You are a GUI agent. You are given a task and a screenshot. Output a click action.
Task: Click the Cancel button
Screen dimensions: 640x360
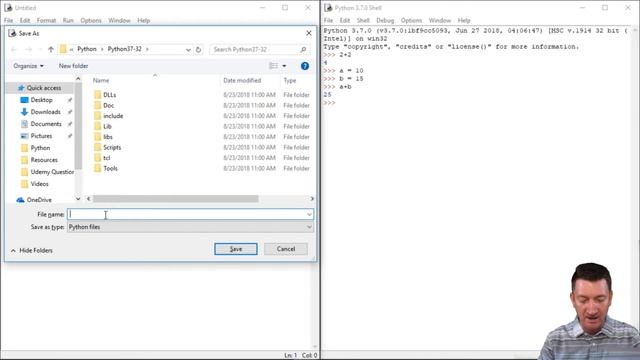(x=286, y=249)
